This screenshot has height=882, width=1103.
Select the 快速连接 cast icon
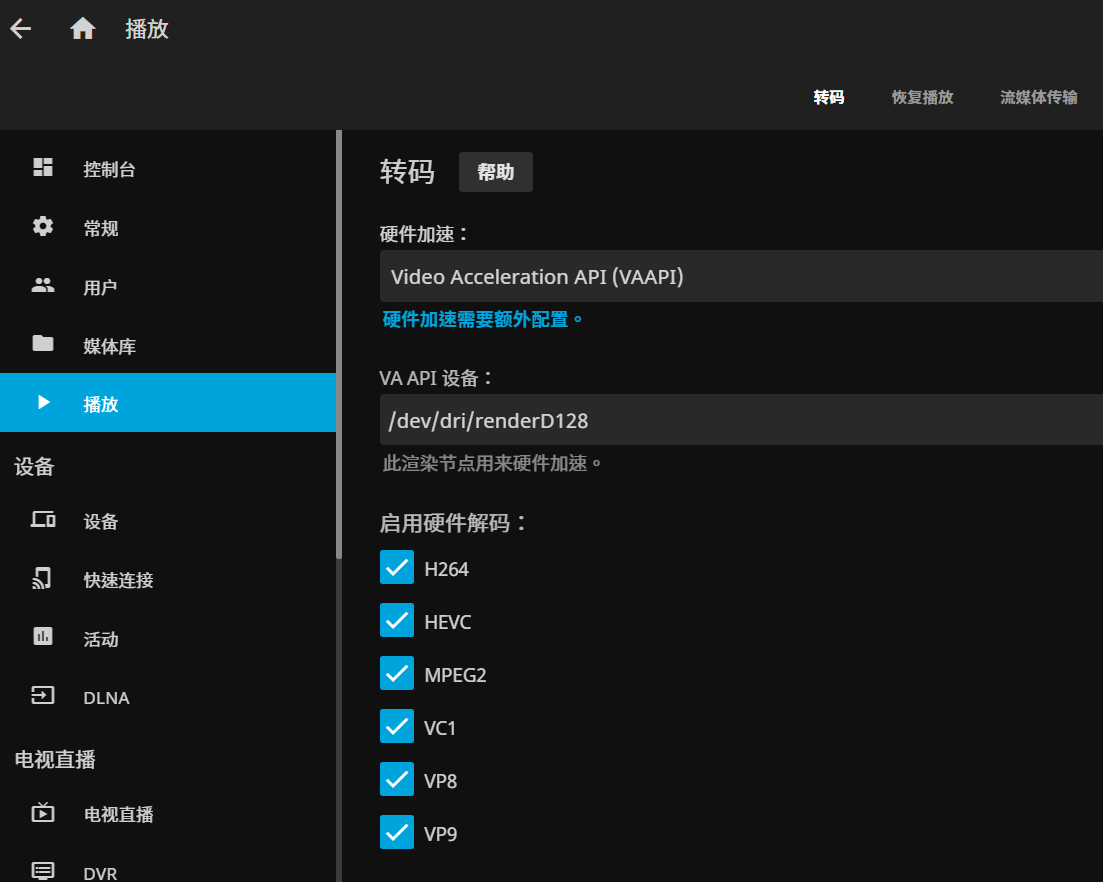[42, 578]
